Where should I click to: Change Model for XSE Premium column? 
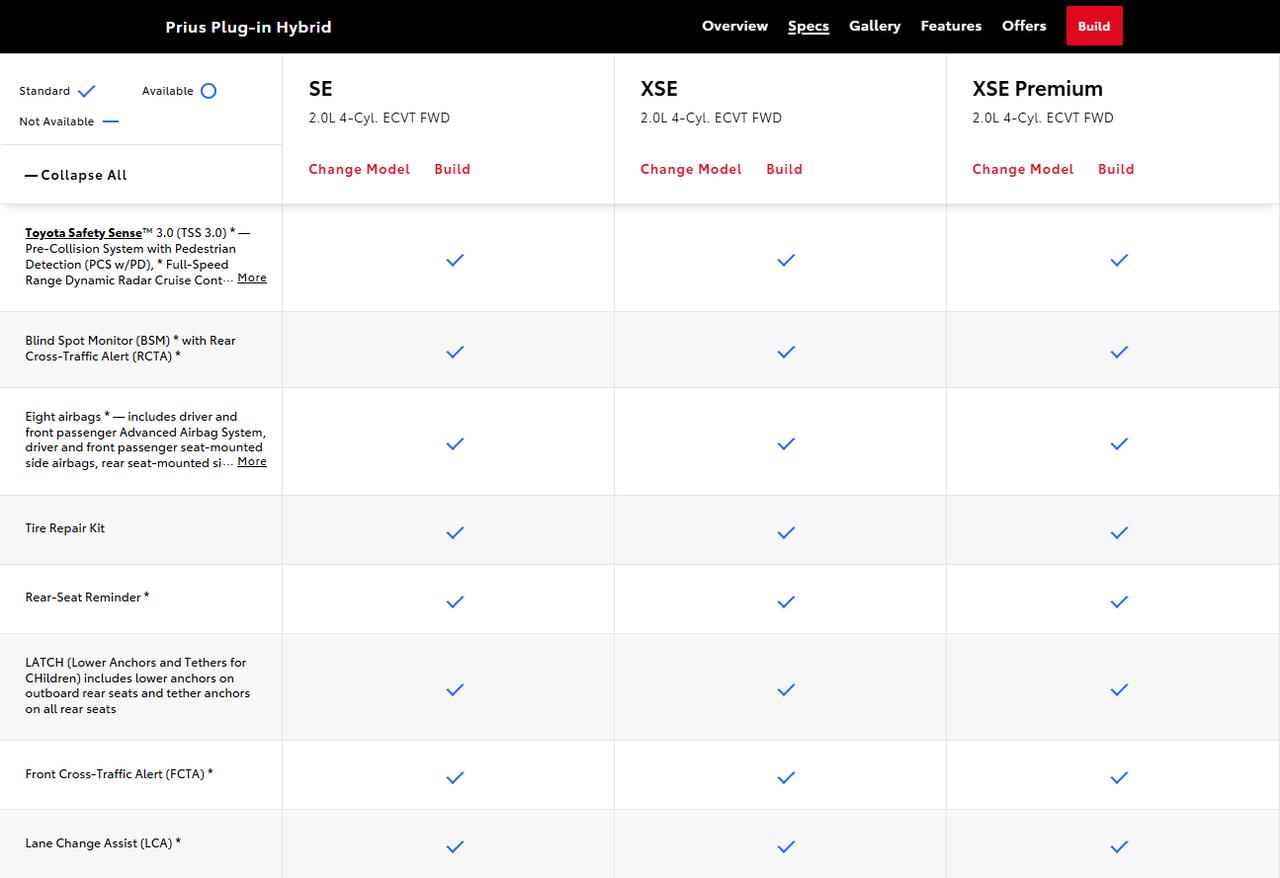tap(1023, 169)
